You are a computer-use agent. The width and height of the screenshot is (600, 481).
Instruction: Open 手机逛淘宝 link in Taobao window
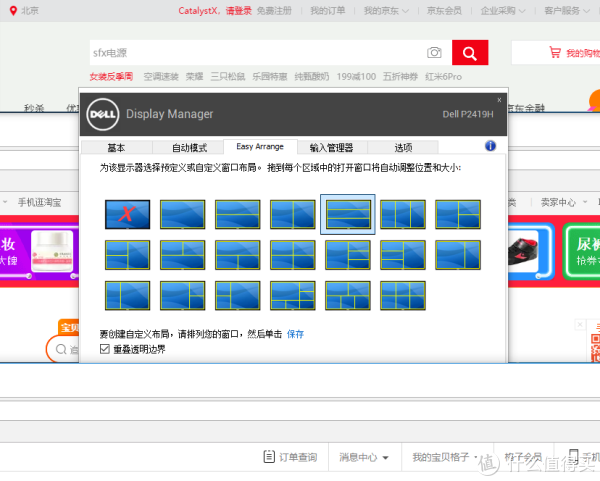[x=39, y=202]
